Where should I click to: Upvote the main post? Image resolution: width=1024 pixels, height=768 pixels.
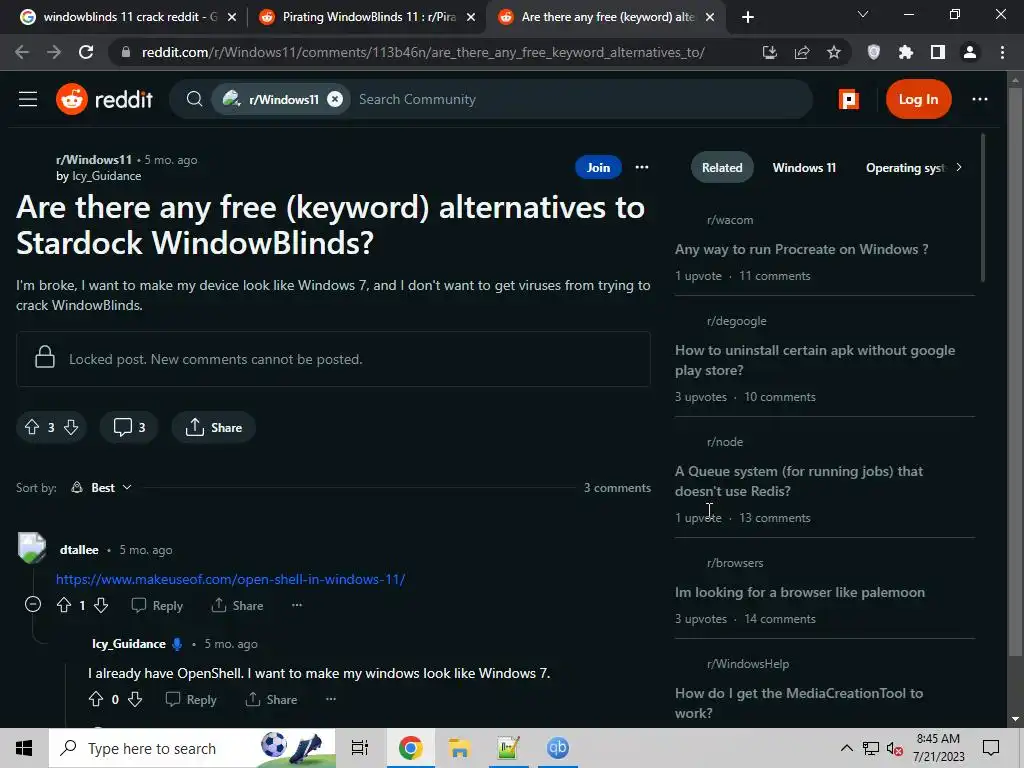point(32,427)
